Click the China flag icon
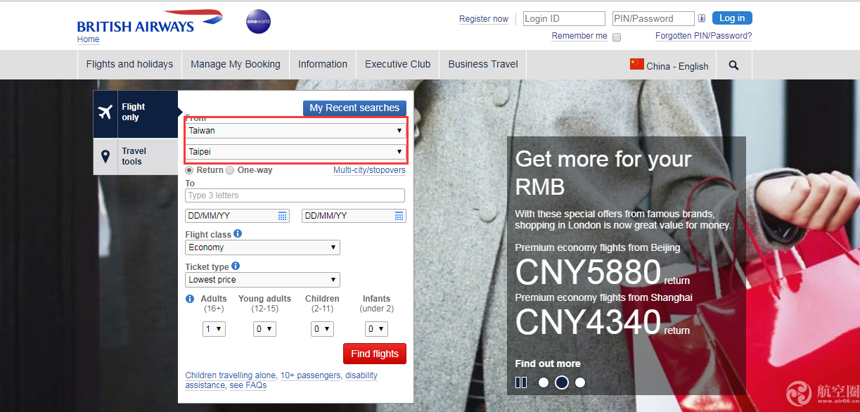Screen dimensions: 860x412 tap(637, 64)
